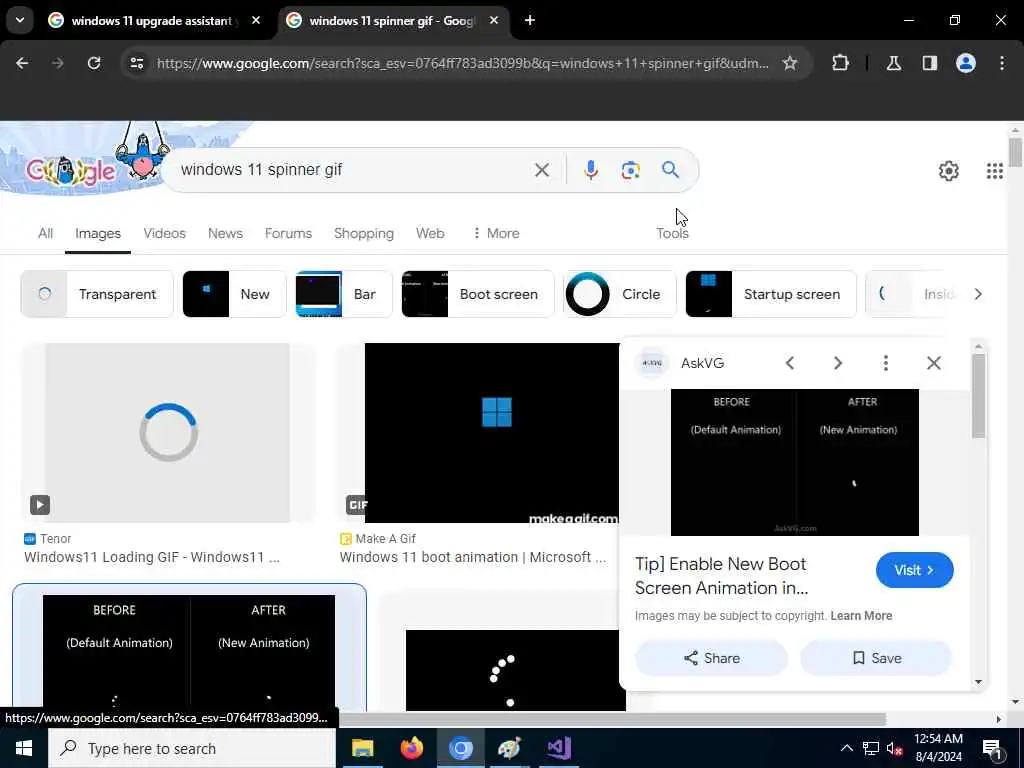
Task: Open the Windows Start menu
Action: click(x=24, y=748)
